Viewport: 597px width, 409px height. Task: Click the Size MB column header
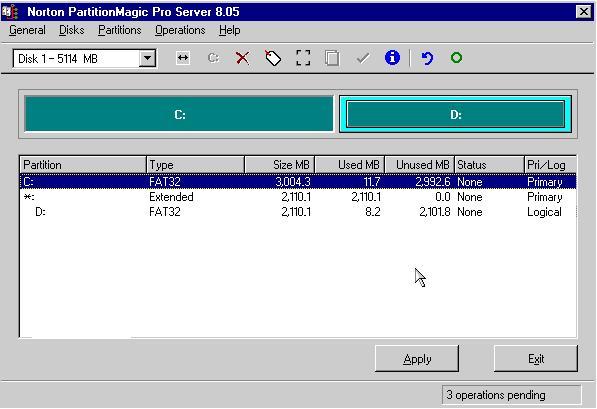coord(279,165)
